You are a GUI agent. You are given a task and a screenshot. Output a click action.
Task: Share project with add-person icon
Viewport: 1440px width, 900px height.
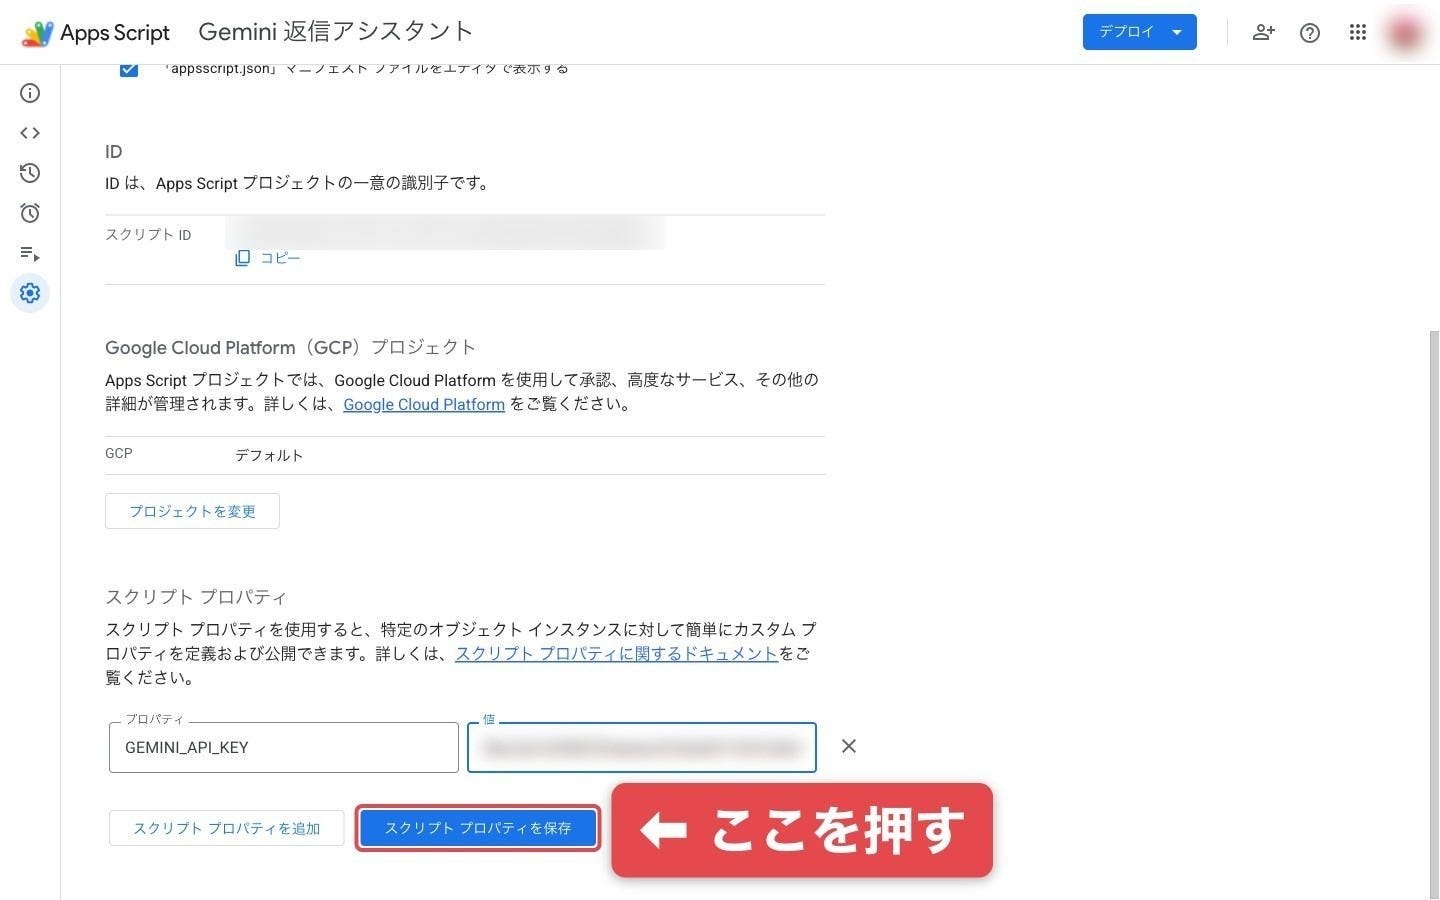point(1263,32)
